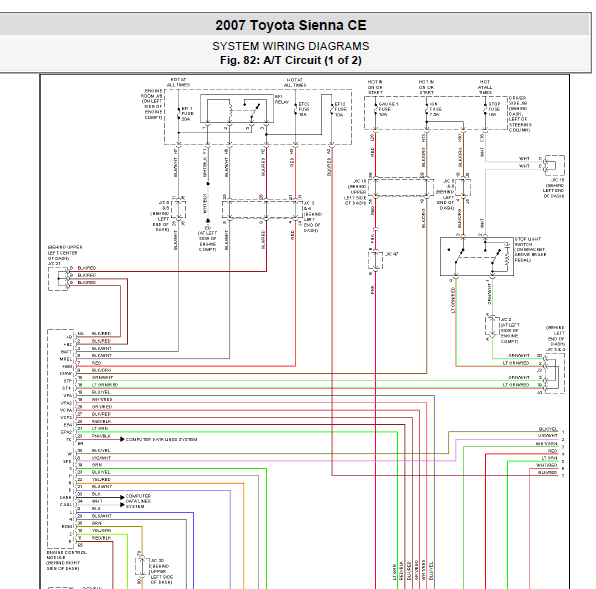Click the EFI RELAY label
The image size is (596, 589).
282,99
